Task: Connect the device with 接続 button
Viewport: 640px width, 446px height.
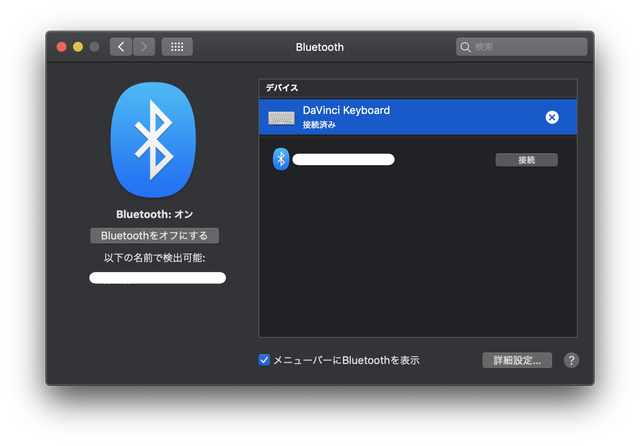Action: 527,160
